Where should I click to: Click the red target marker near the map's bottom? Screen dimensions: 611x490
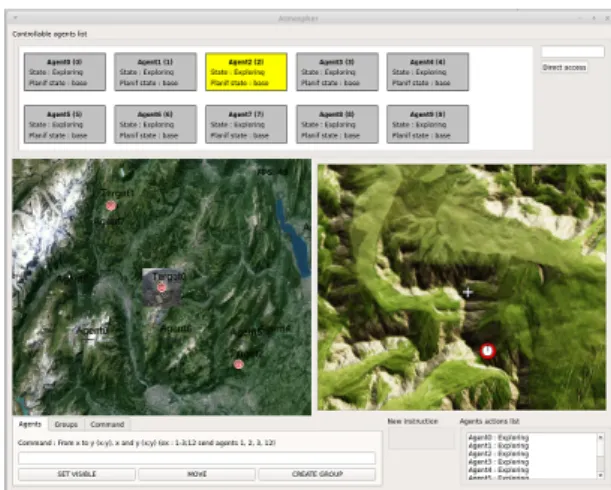click(238, 364)
